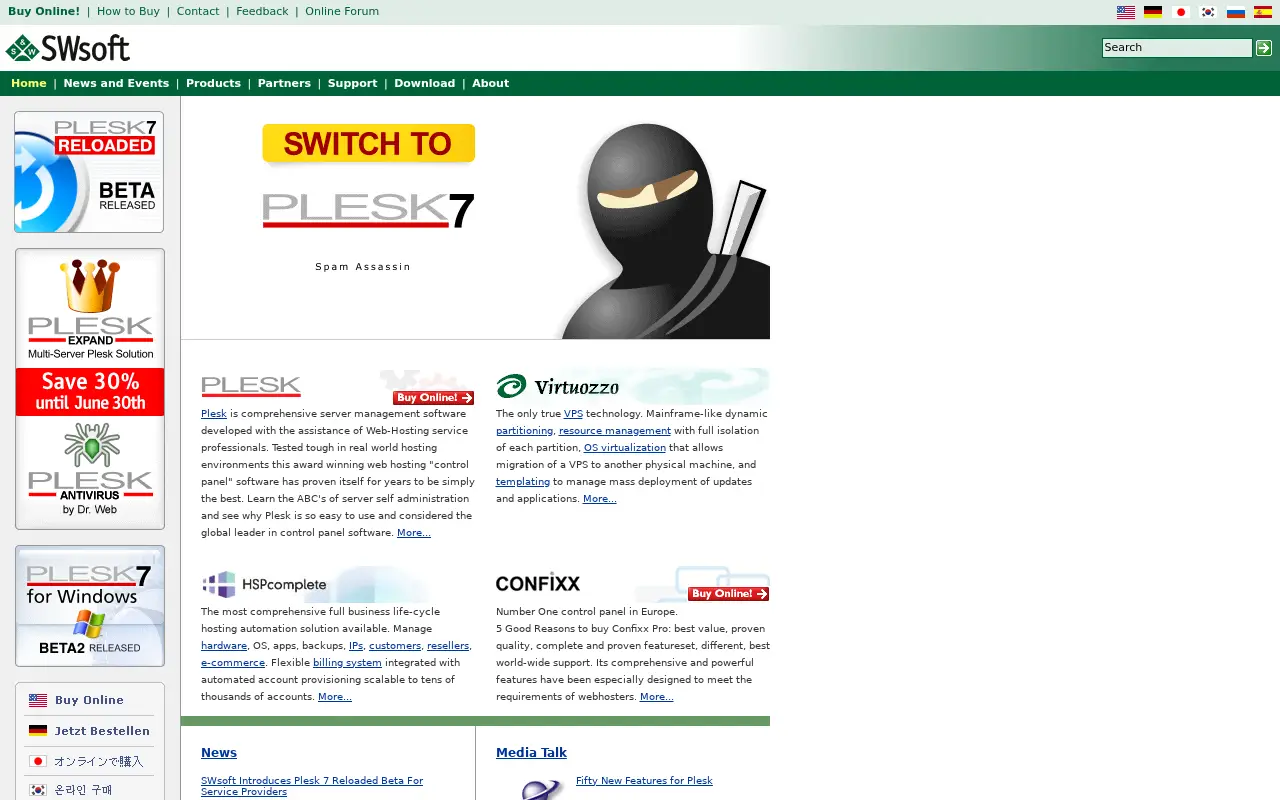Click the Buy Online! top bar link

coord(44,12)
